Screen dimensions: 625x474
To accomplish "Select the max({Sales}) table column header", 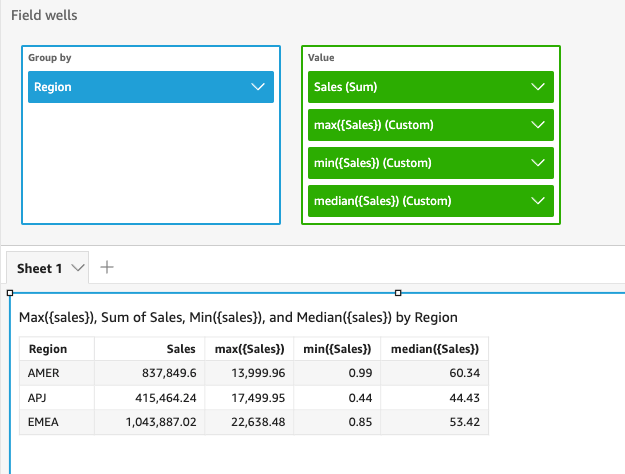I will pyautogui.click(x=250, y=349).
